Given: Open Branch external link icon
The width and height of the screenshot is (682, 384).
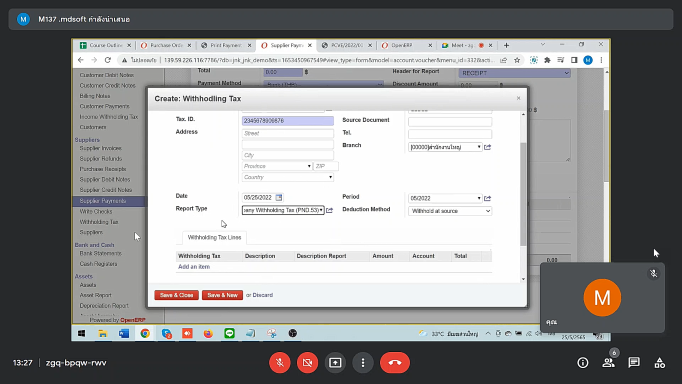Looking at the screenshot, I should click(x=488, y=147).
